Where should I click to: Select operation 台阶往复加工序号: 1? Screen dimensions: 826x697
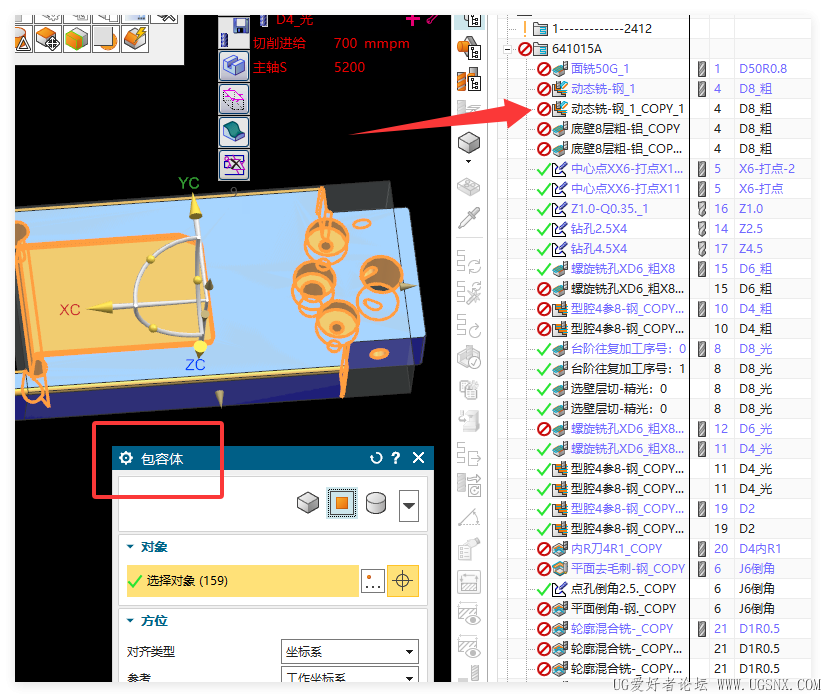[x=628, y=369]
